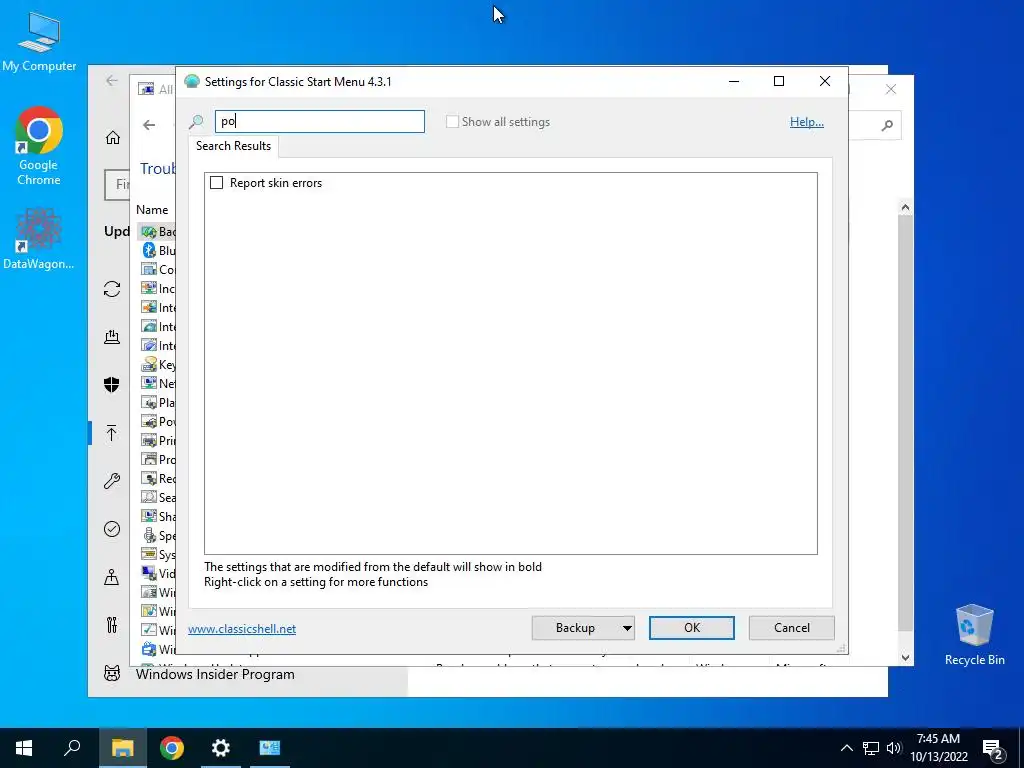This screenshot has height=768, width=1024.
Task: Open Troubleshoot wrench icon in the Settings sidebar
Action: click(x=112, y=481)
